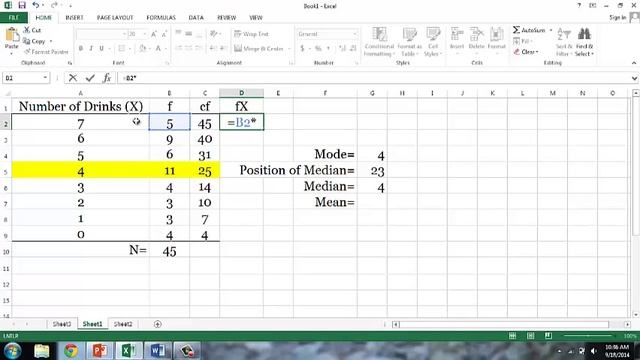Switch to Normal view in status bar
The width and height of the screenshot is (640, 360).
513,336
